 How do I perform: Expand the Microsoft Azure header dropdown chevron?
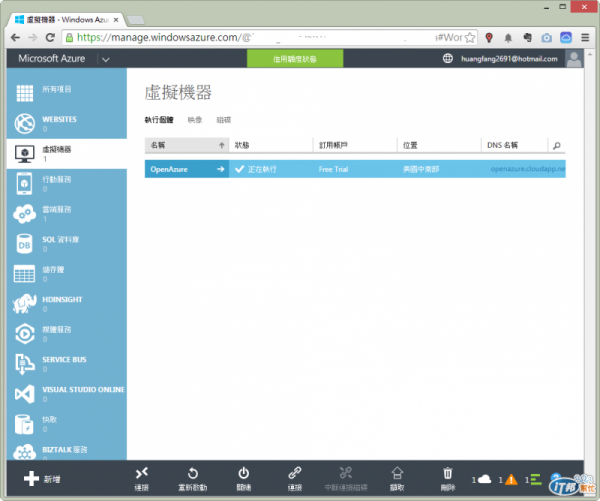[106, 59]
